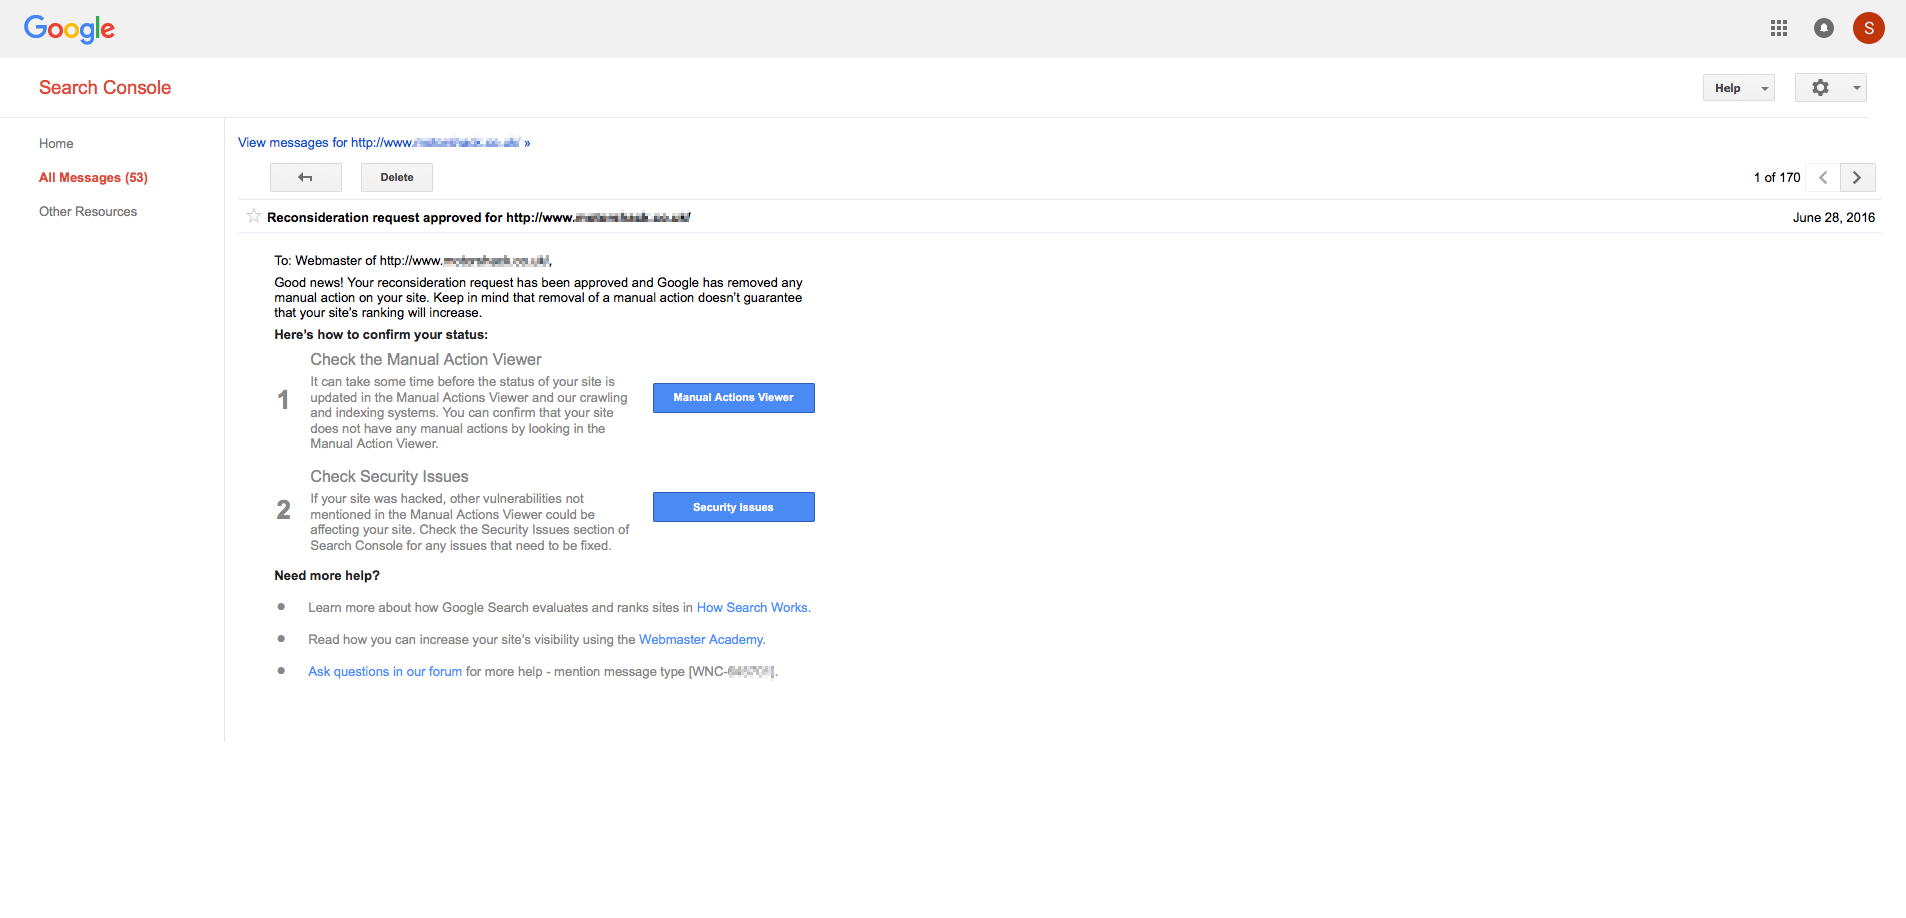The image size is (1906, 918).
Task: Go to the previous message
Action: coord(1823,177)
